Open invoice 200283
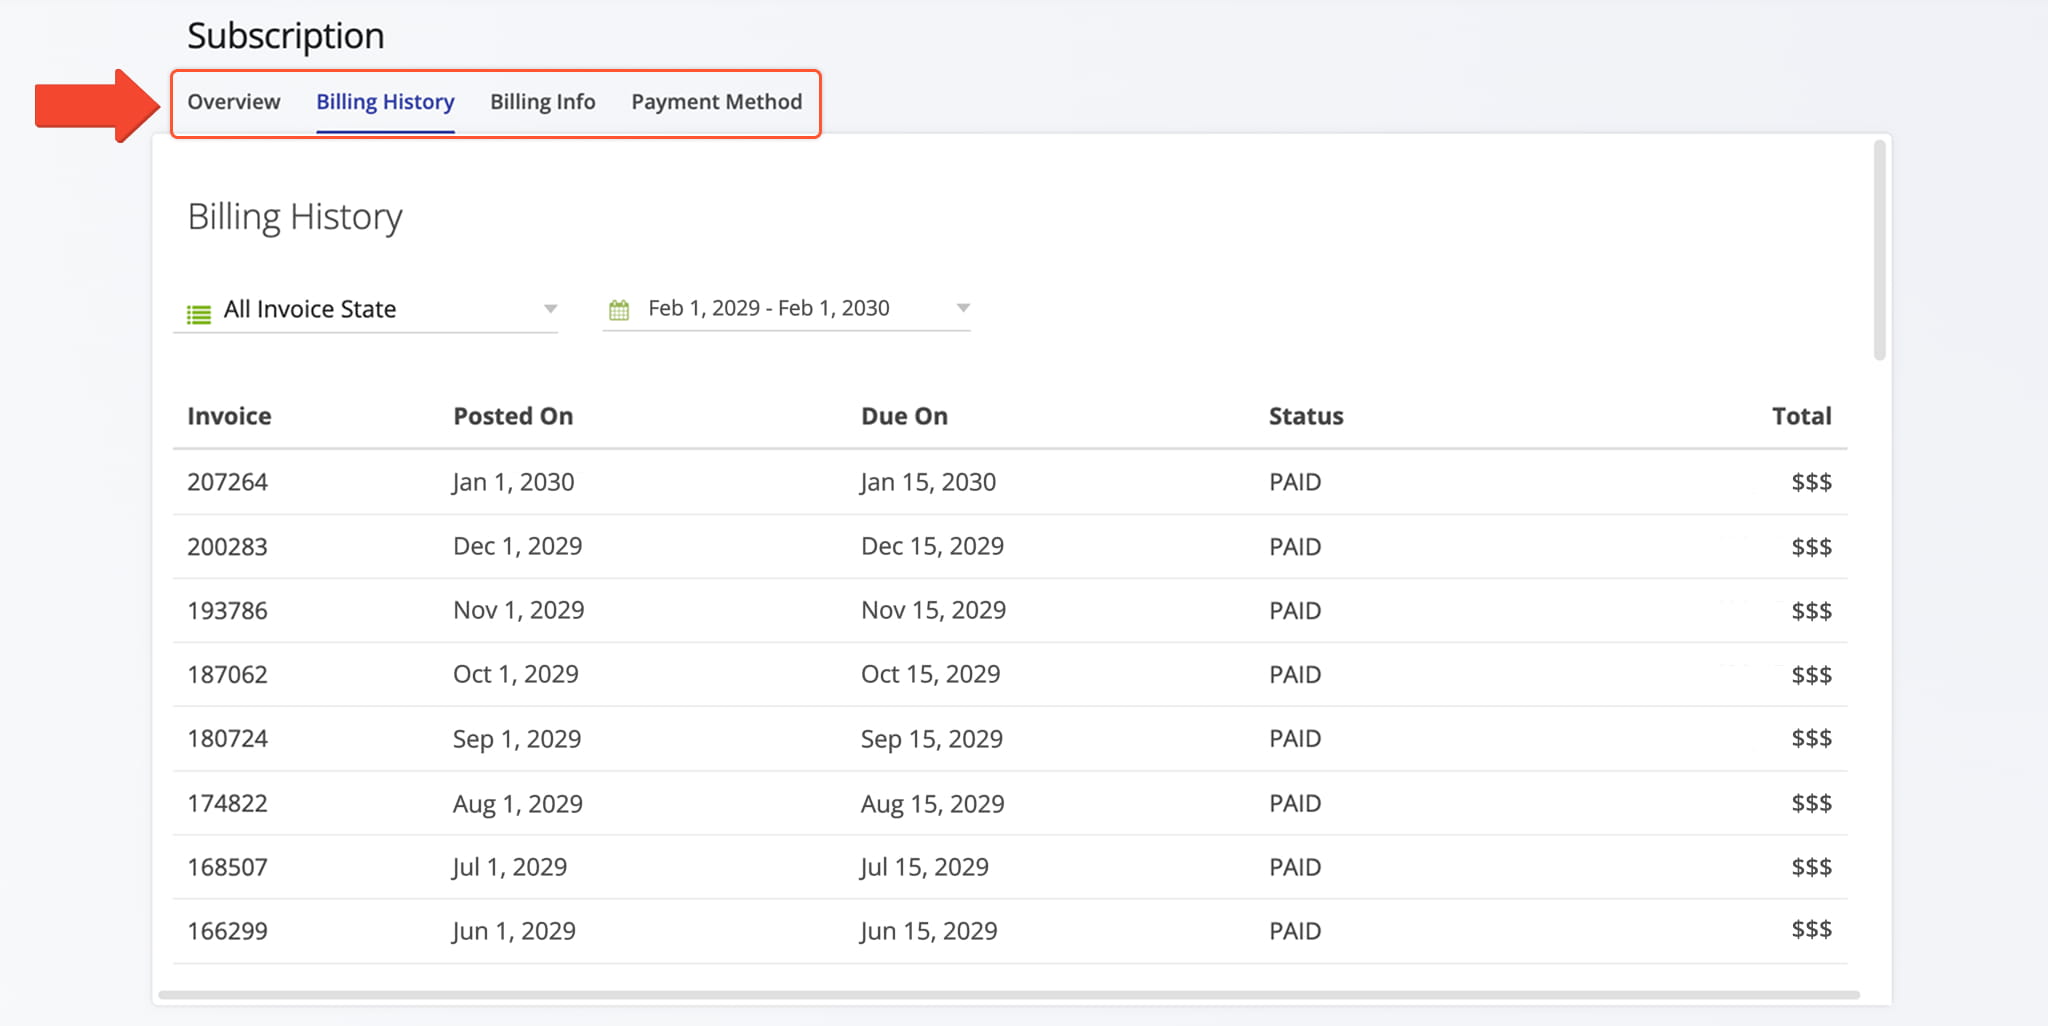The height and width of the screenshot is (1026, 2048). point(228,547)
